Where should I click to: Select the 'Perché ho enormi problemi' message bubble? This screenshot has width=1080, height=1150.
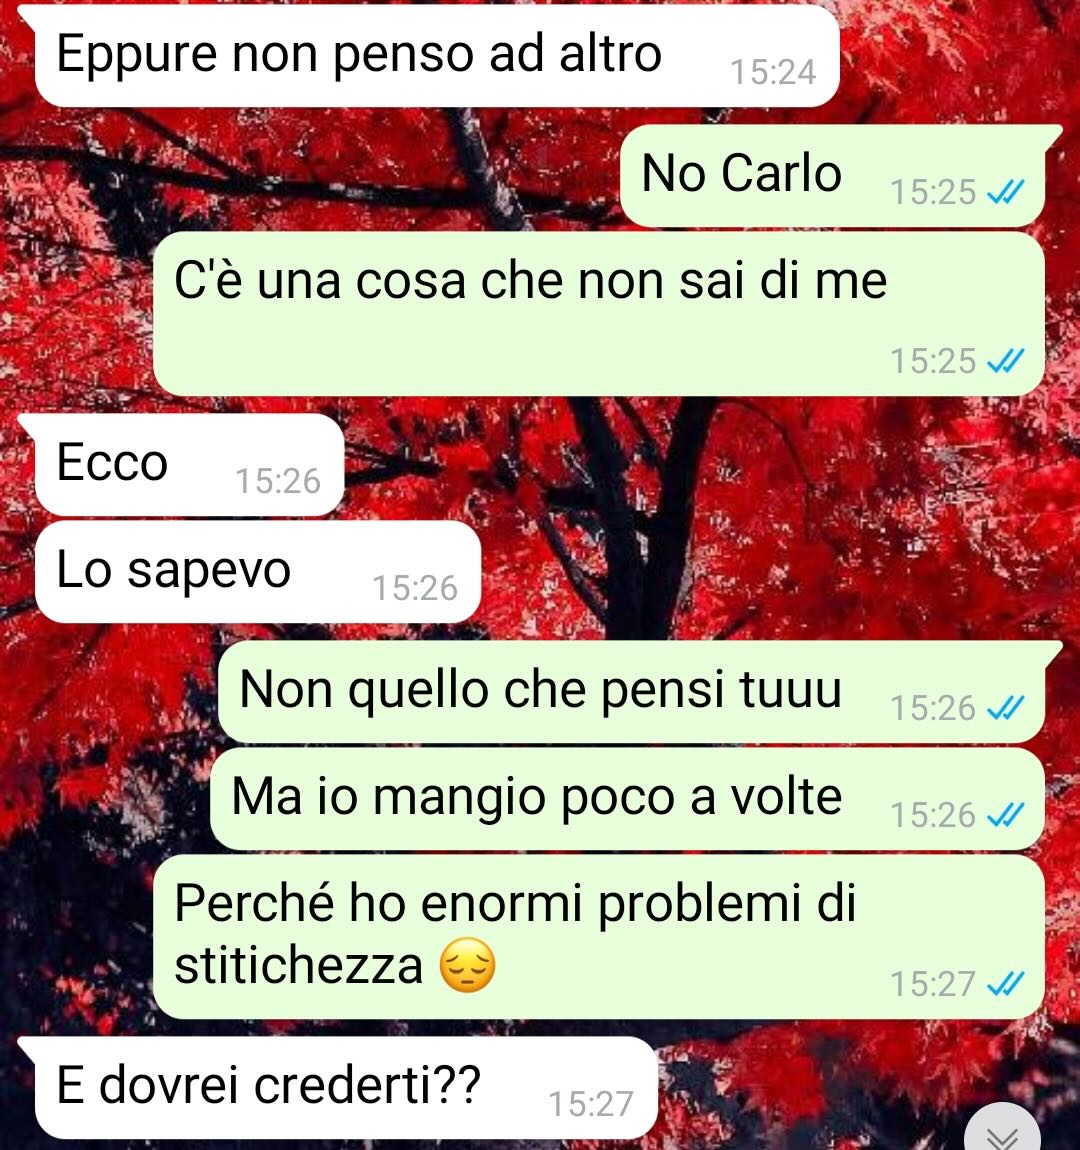coord(599,937)
